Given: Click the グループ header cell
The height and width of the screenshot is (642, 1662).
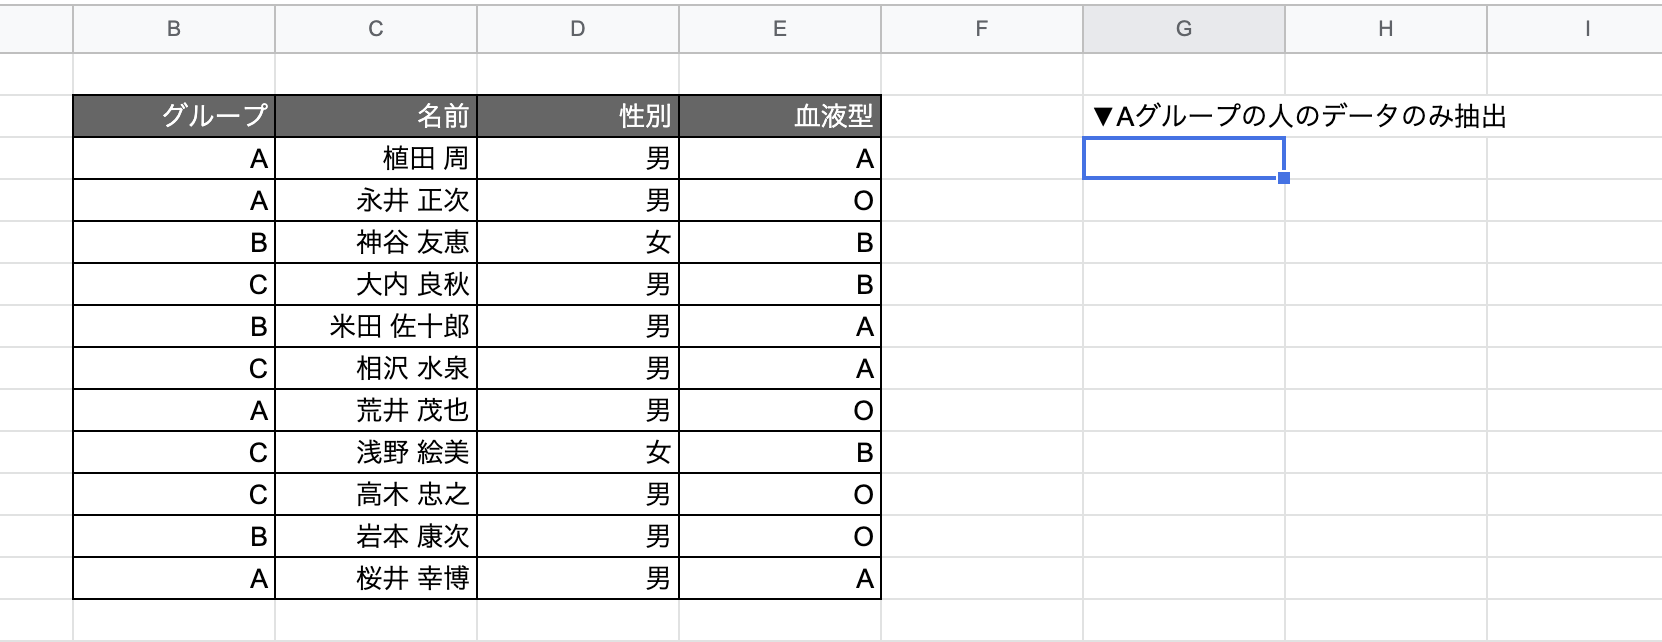Looking at the screenshot, I should coord(174,117).
